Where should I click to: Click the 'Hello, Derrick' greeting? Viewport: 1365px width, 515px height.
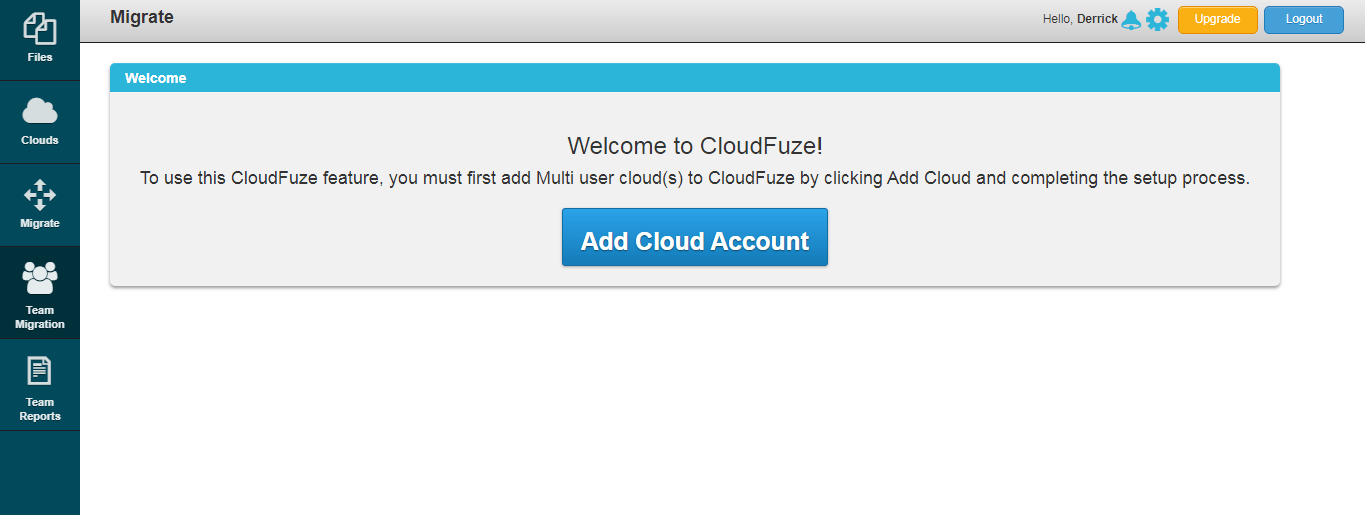[1080, 19]
